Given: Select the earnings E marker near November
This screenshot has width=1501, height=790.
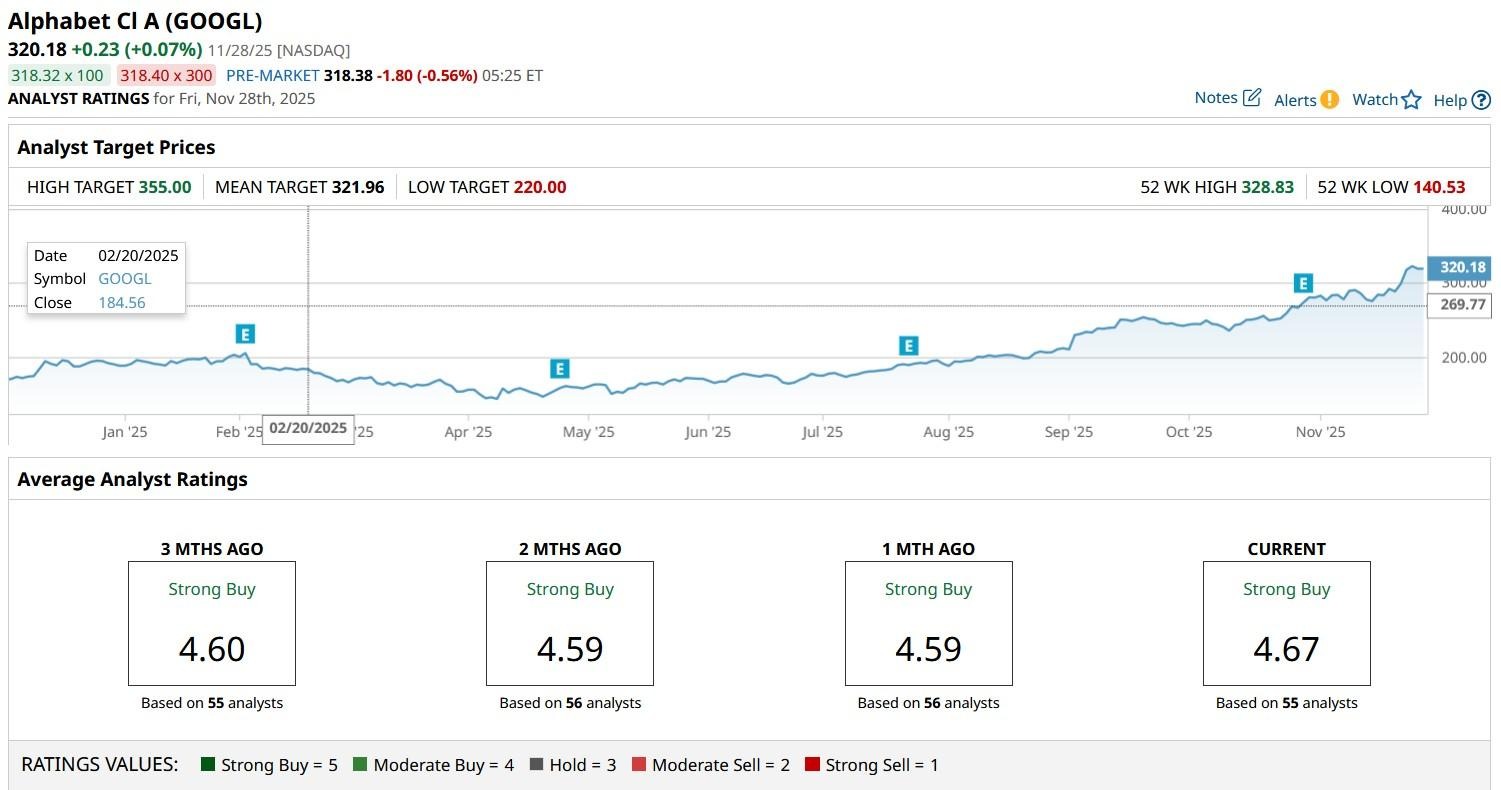Looking at the screenshot, I should 1302,284.
